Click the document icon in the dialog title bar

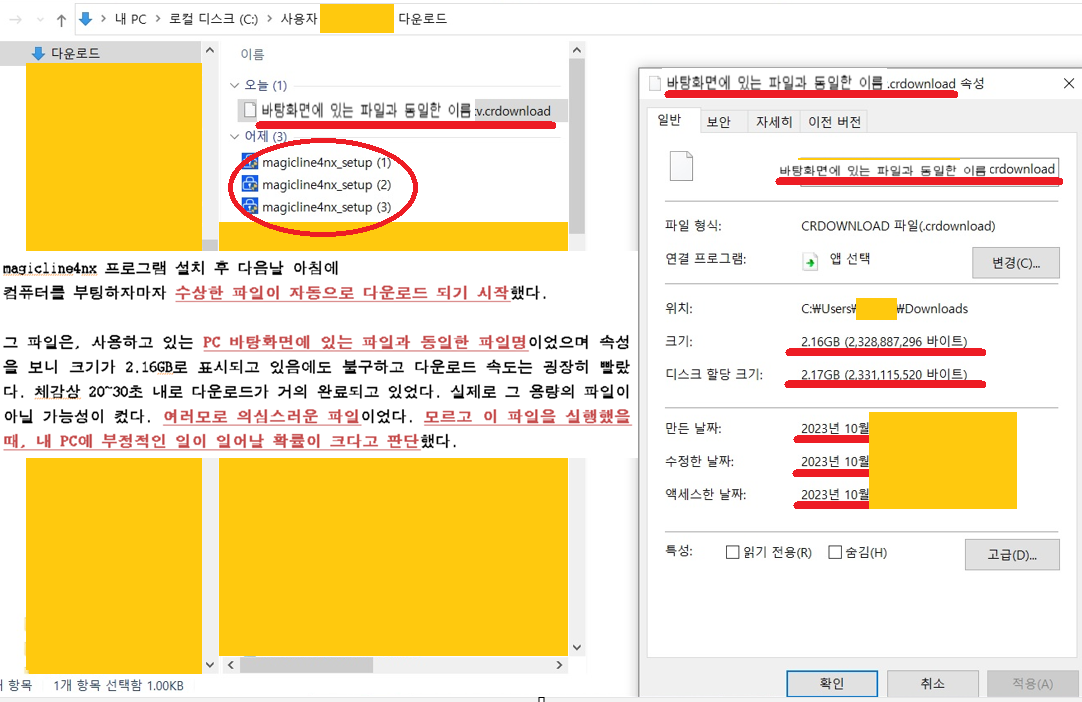coord(655,83)
